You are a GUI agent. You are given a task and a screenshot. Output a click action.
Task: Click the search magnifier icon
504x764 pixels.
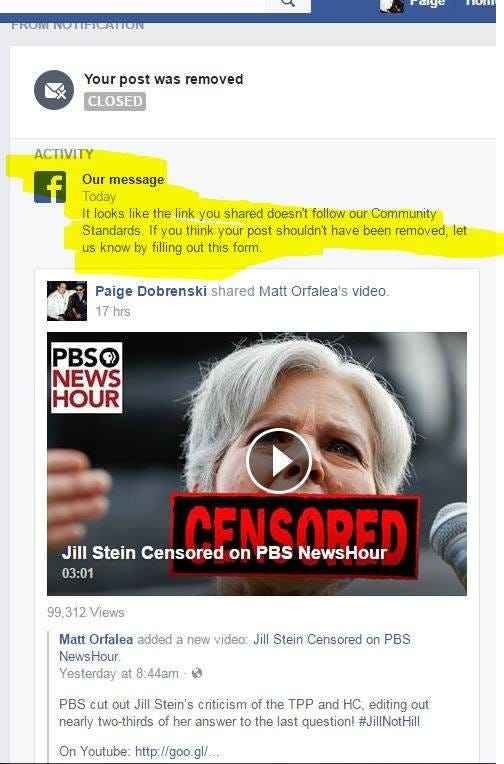(288, 3)
